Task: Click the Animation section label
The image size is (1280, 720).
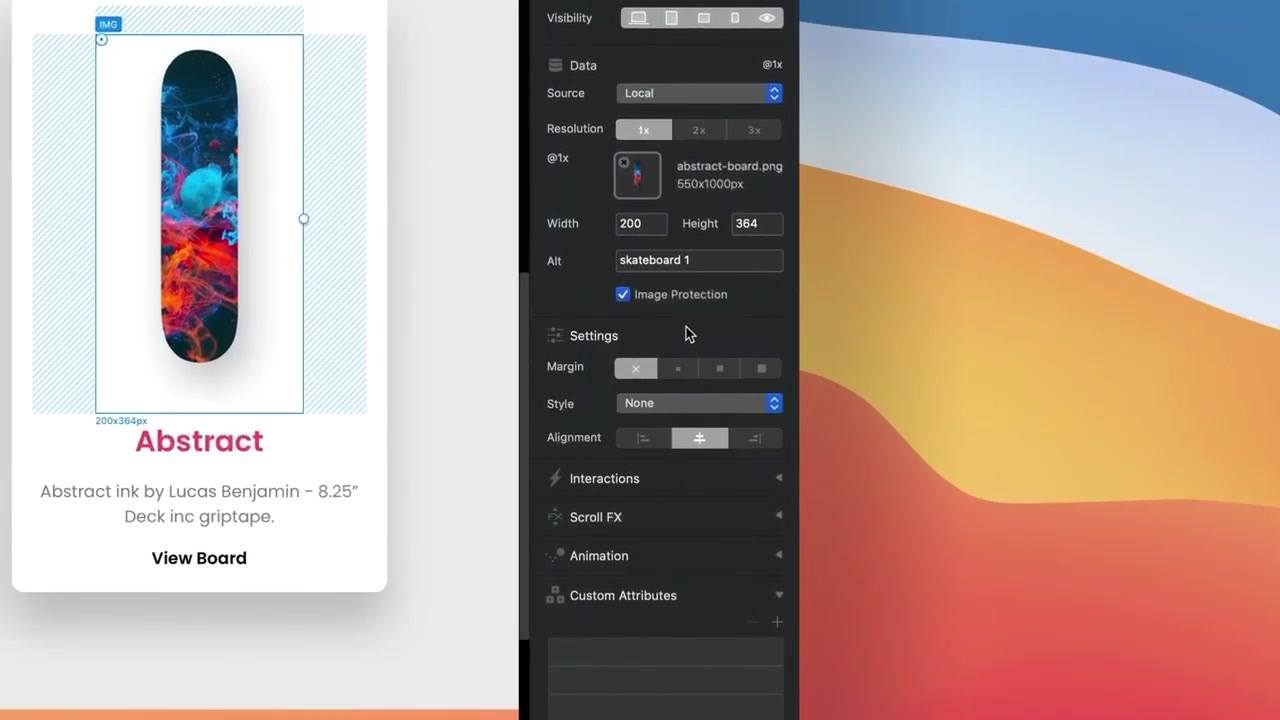Action: pos(599,556)
